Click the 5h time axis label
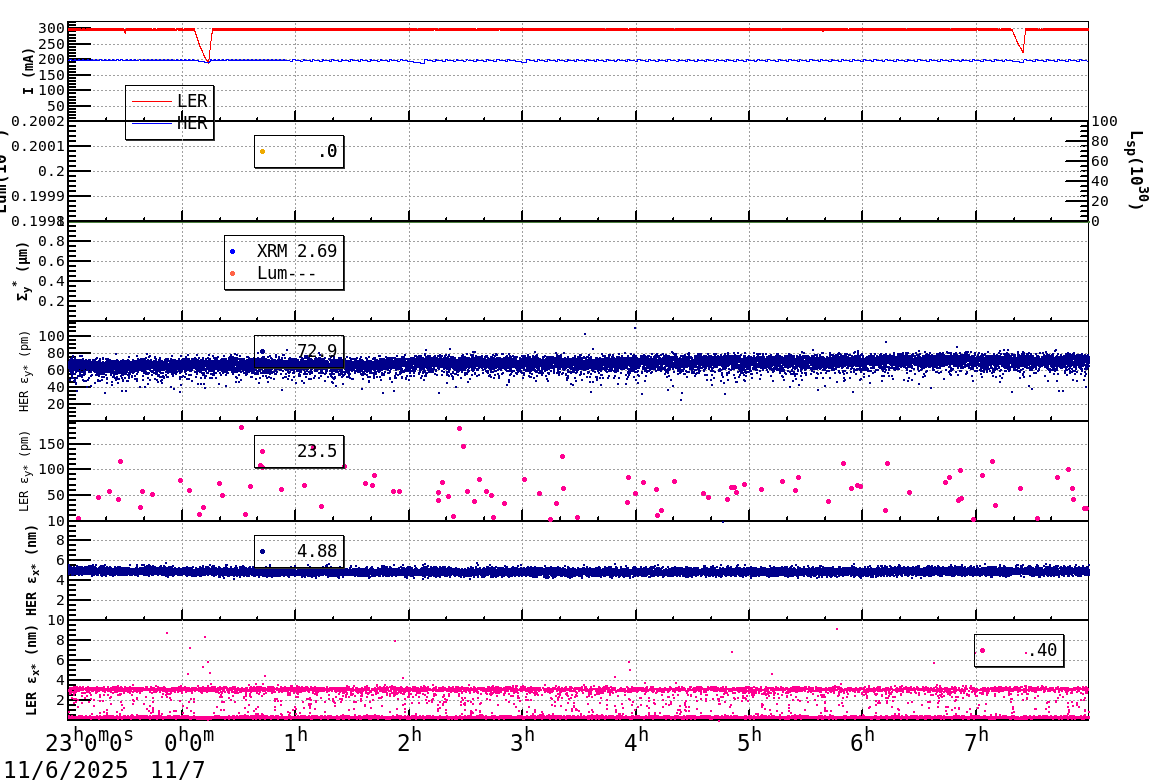 click(749, 741)
